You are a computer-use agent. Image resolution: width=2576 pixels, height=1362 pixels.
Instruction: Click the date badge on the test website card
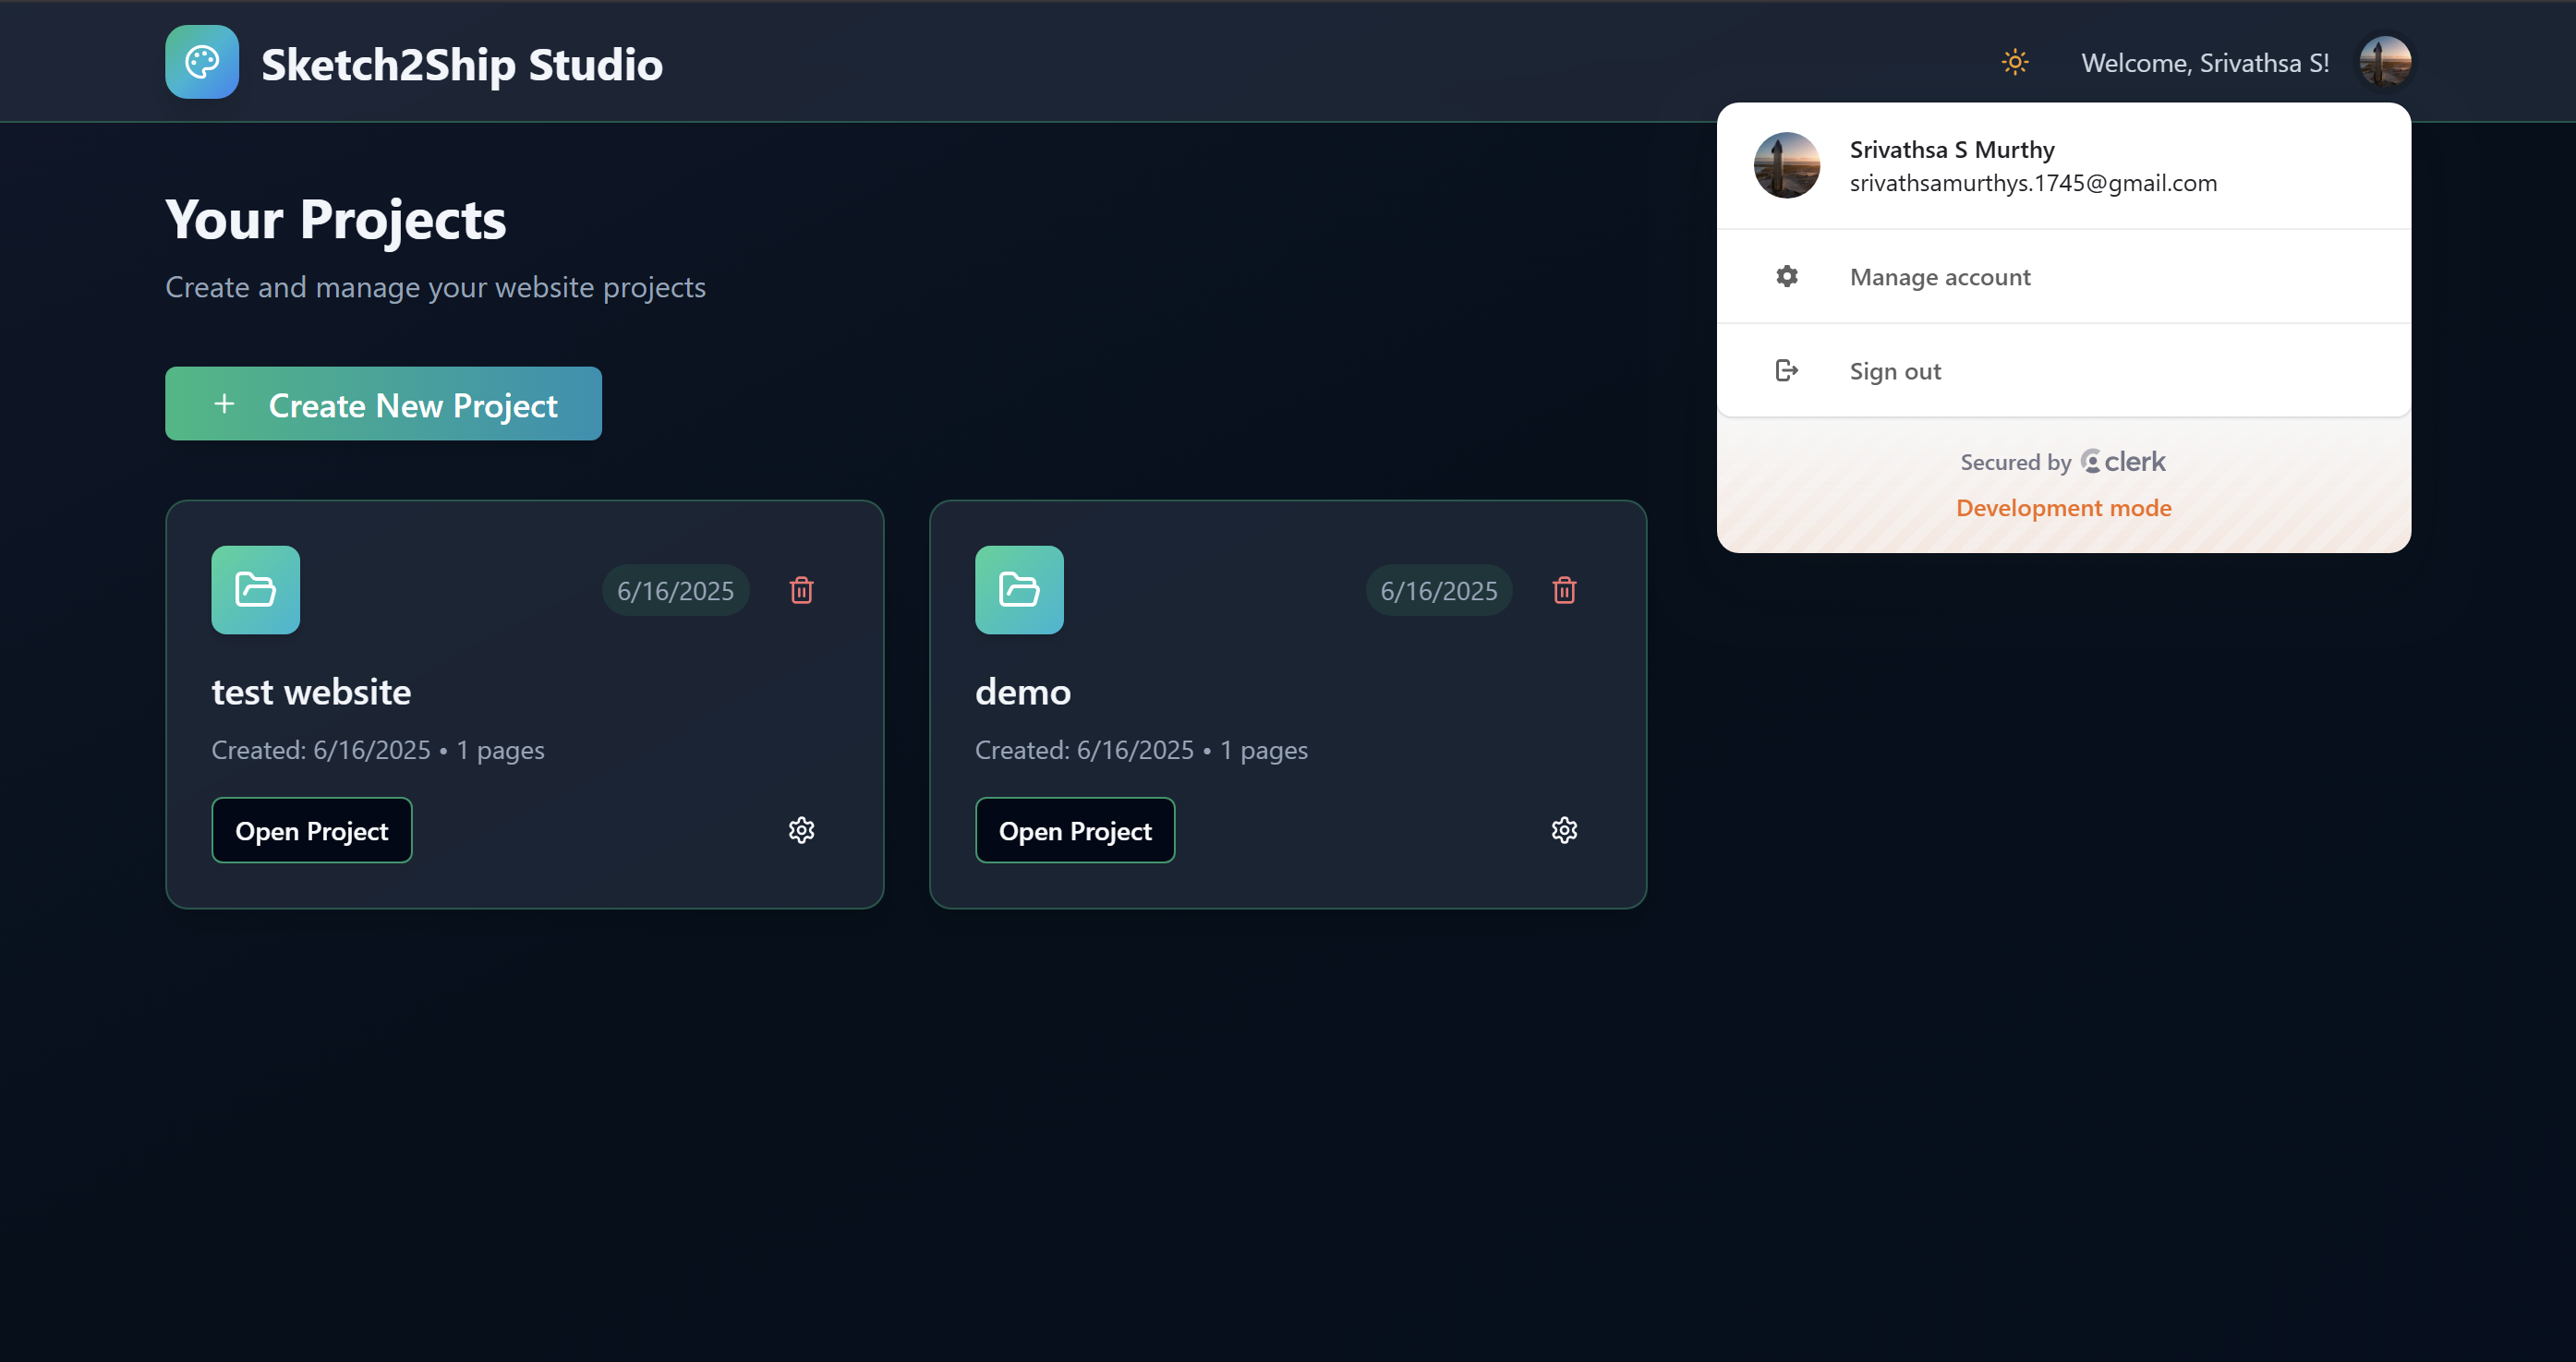[x=675, y=590]
